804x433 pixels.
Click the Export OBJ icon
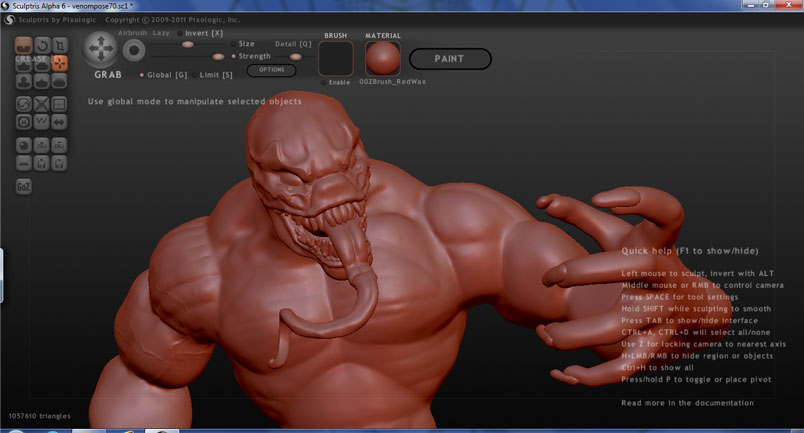(x=59, y=146)
